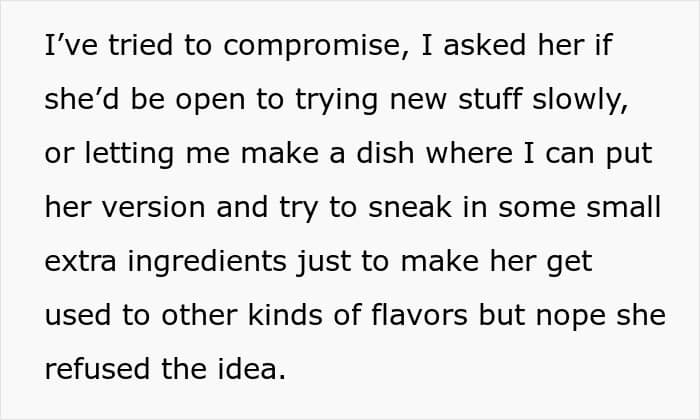Click the word "where" in third line
The height and width of the screenshot is (420, 700).
pyautogui.click(x=469, y=154)
